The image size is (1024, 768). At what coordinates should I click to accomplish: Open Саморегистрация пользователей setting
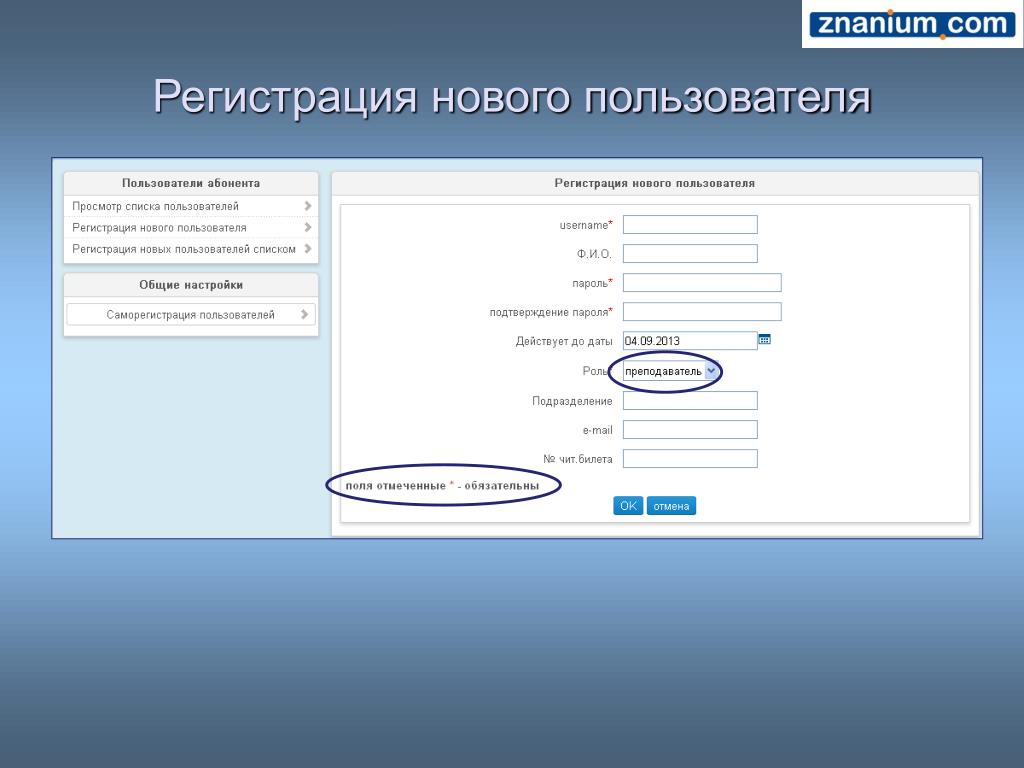[x=191, y=315]
